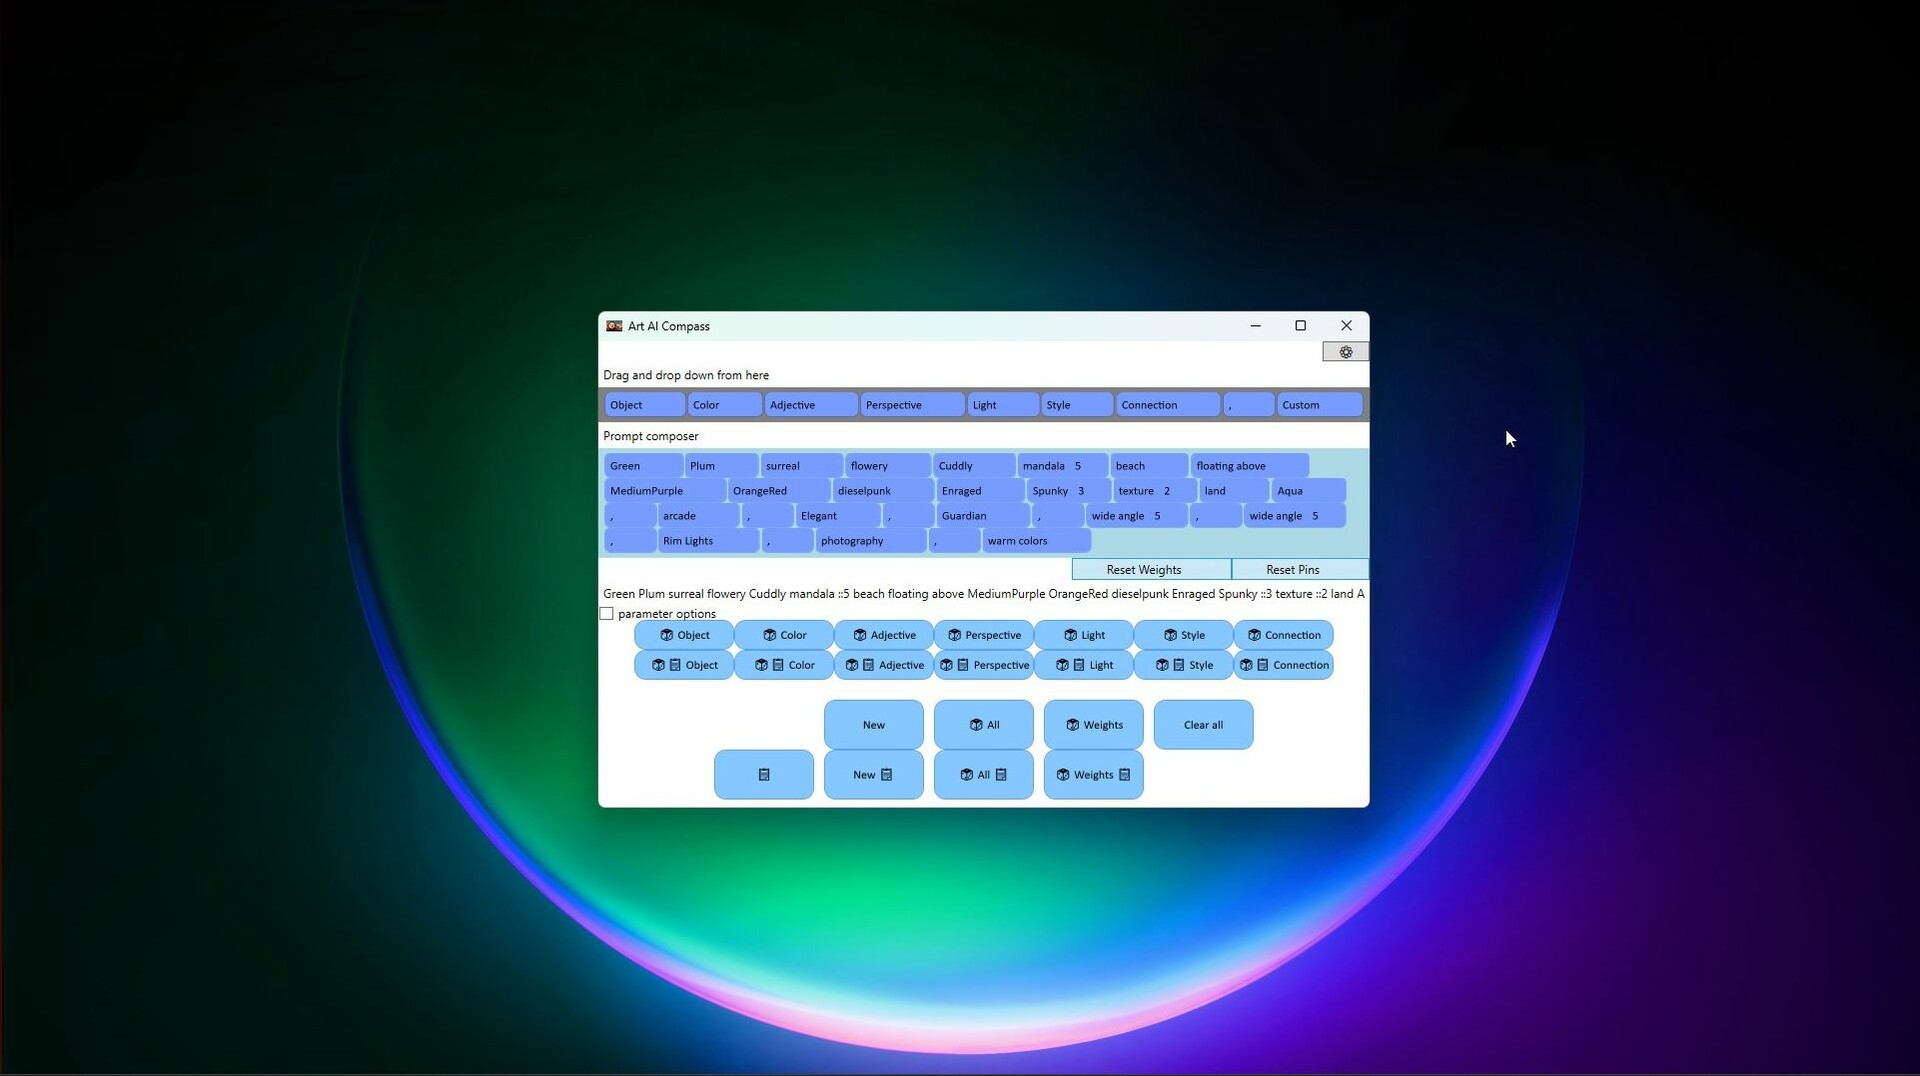1920x1076 pixels.
Task: Enable the parameter options checkbox
Action: [607, 614]
